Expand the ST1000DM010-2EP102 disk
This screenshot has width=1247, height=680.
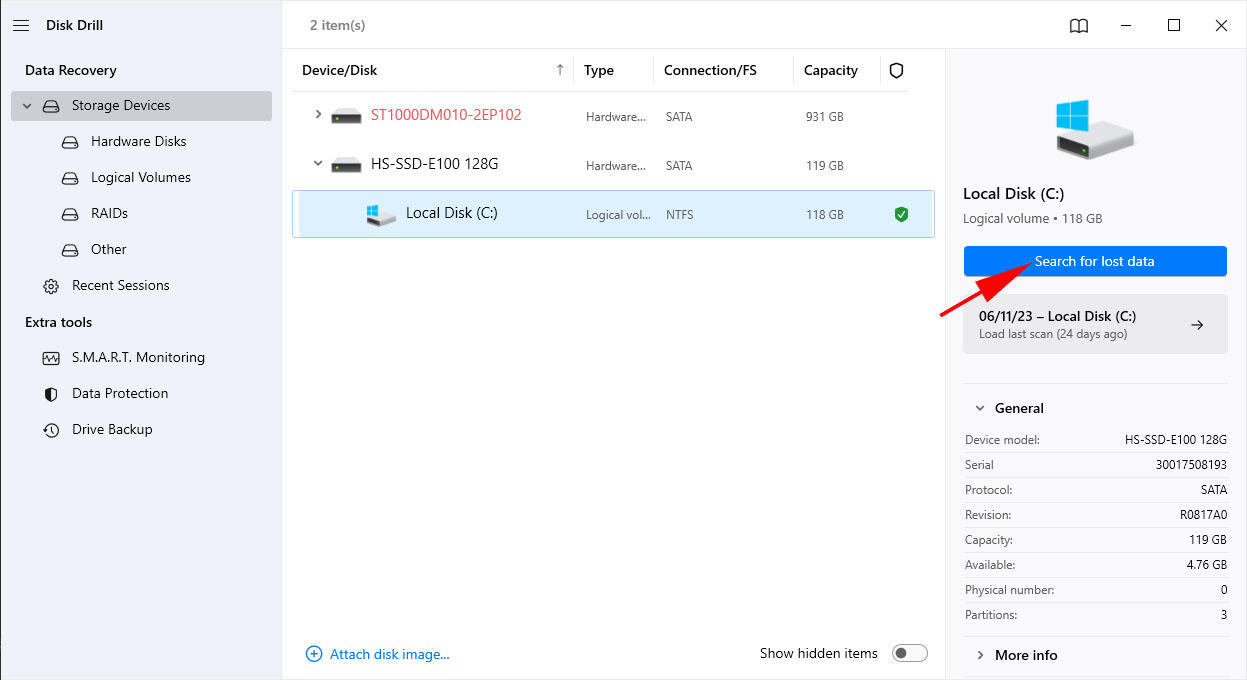(318, 115)
